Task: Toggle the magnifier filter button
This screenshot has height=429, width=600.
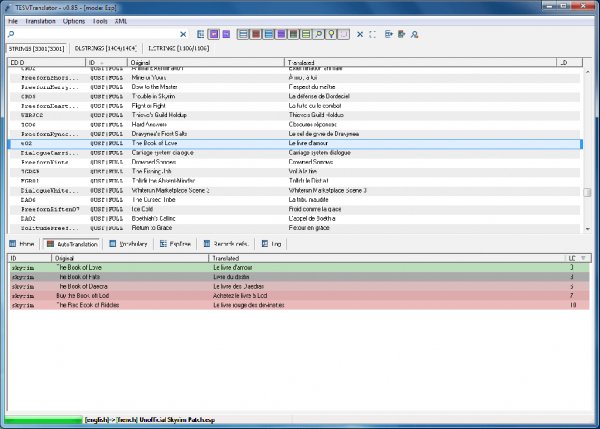Action: click(319, 34)
